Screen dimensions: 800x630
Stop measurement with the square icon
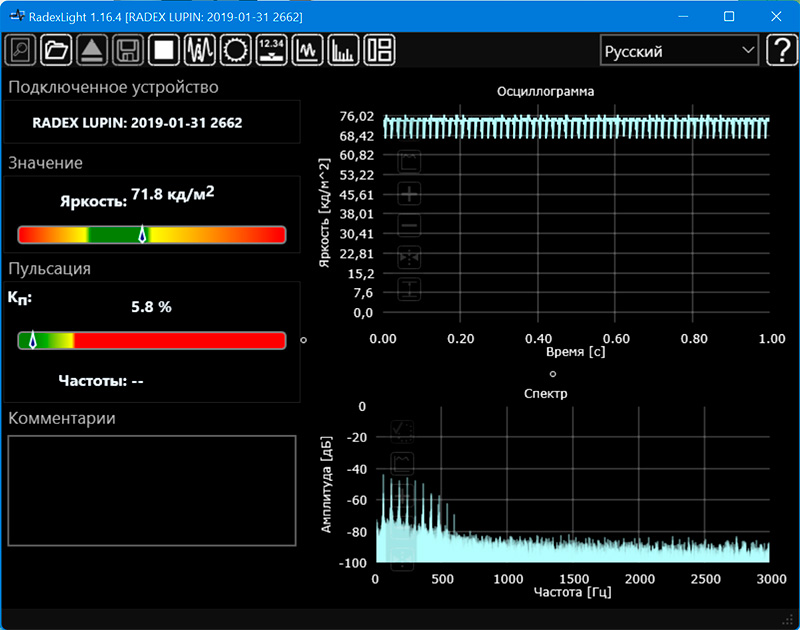tap(163, 50)
